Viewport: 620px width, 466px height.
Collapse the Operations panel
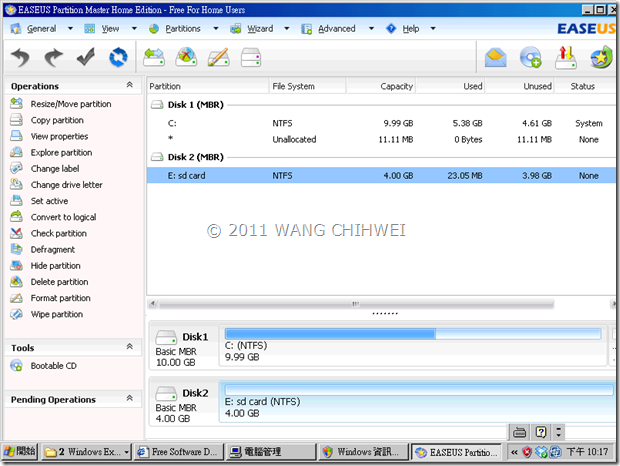[x=129, y=85]
